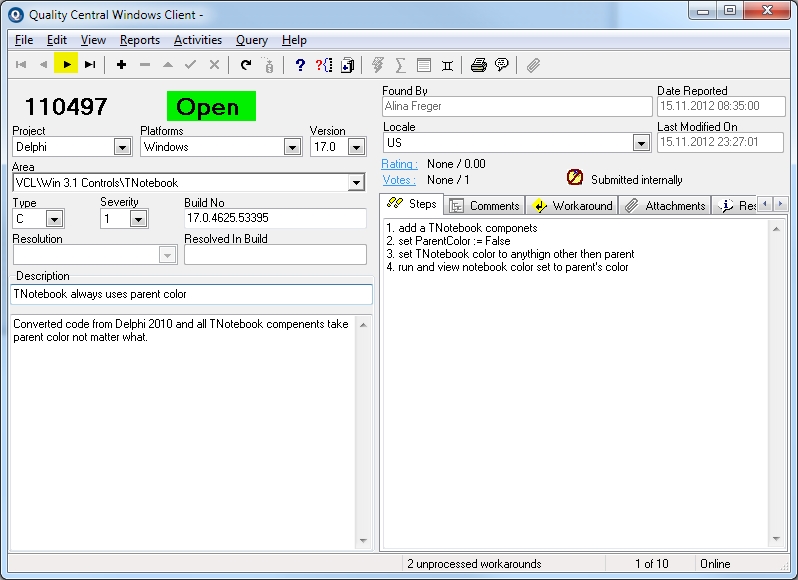Open the Platforms dropdown showing Windows
Viewport: 798px width, 580px height.
[x=292, y=148]
